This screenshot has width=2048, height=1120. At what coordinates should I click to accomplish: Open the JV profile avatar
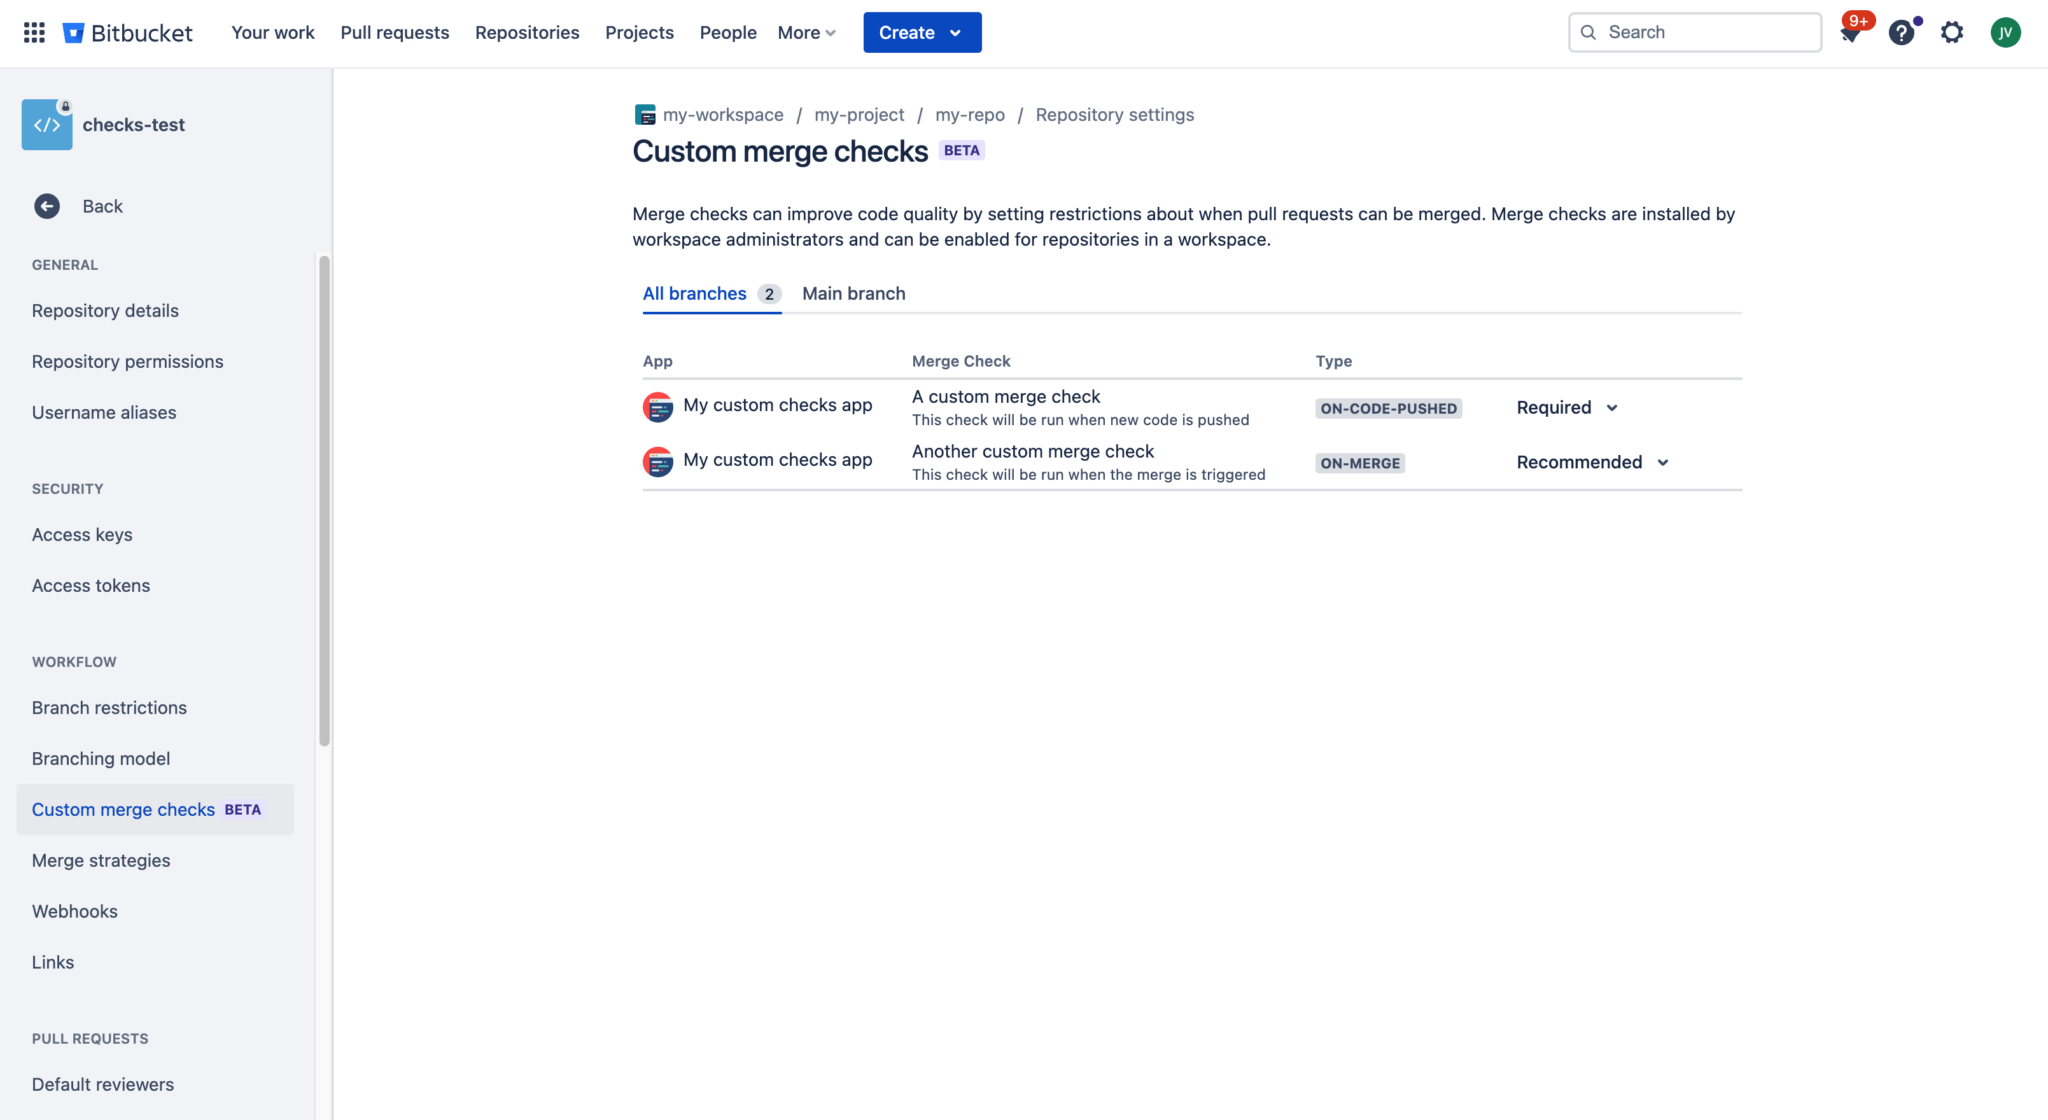click(2005, 32)
